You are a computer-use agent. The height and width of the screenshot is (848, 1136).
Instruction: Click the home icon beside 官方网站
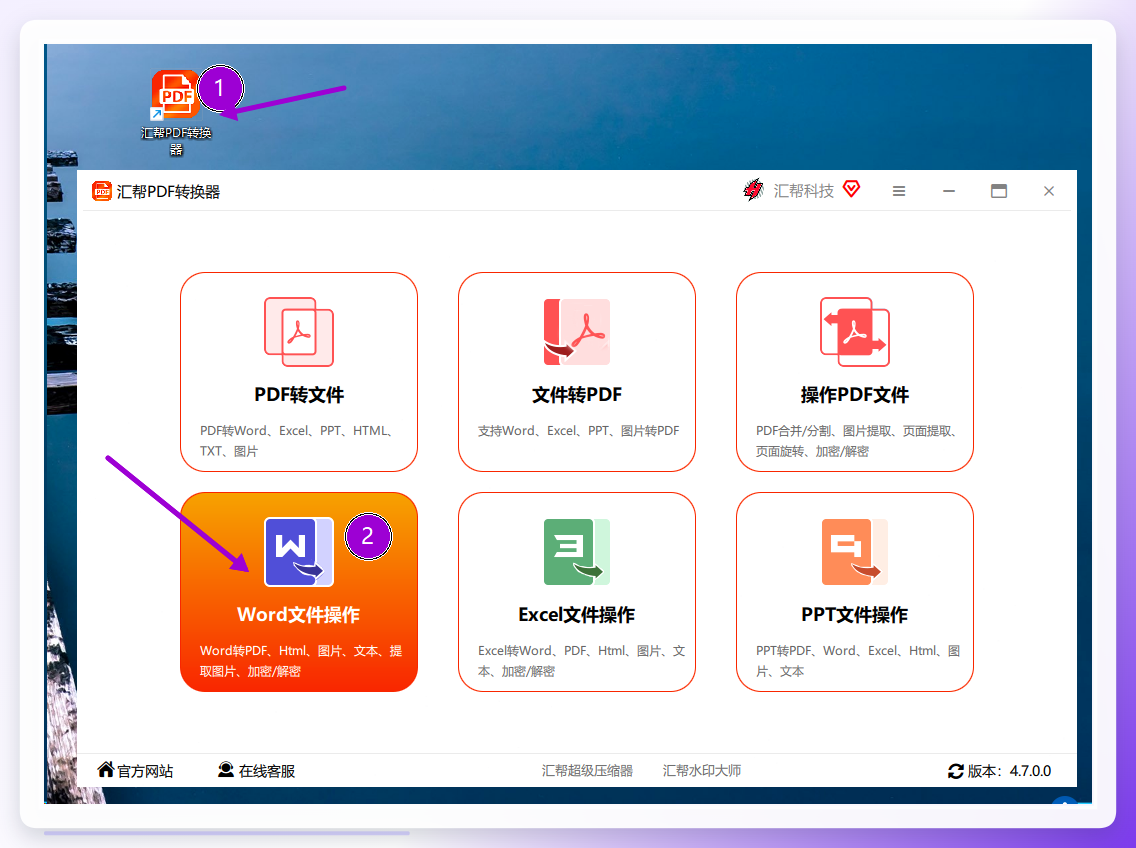pos(106,770)
